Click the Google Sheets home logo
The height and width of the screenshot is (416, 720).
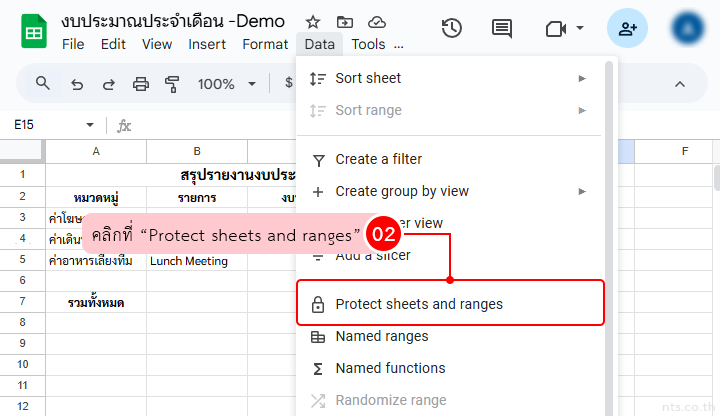pyautogui.click(x=34, y=31)
